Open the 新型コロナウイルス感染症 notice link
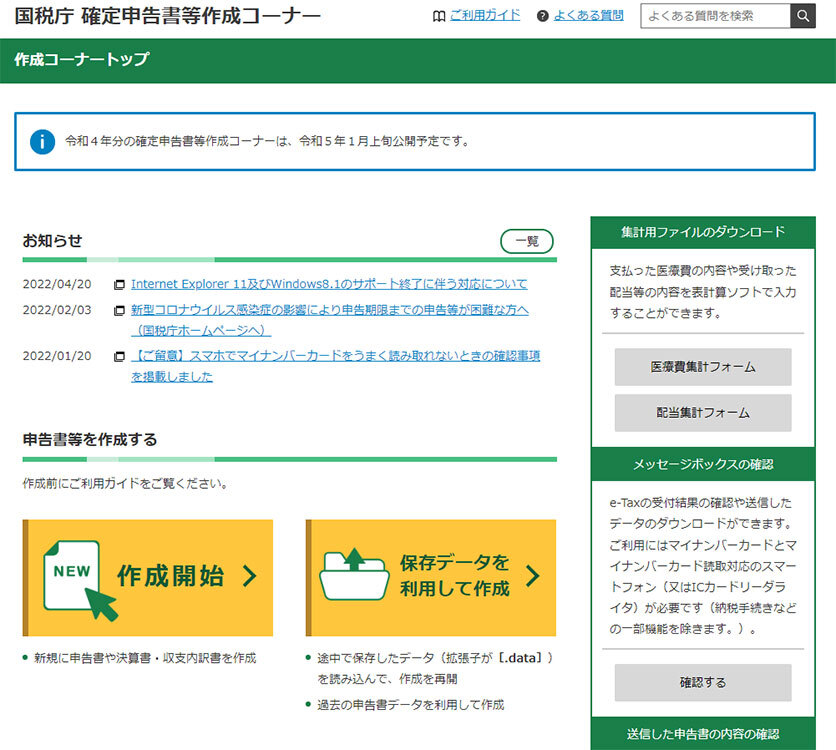 330,310
